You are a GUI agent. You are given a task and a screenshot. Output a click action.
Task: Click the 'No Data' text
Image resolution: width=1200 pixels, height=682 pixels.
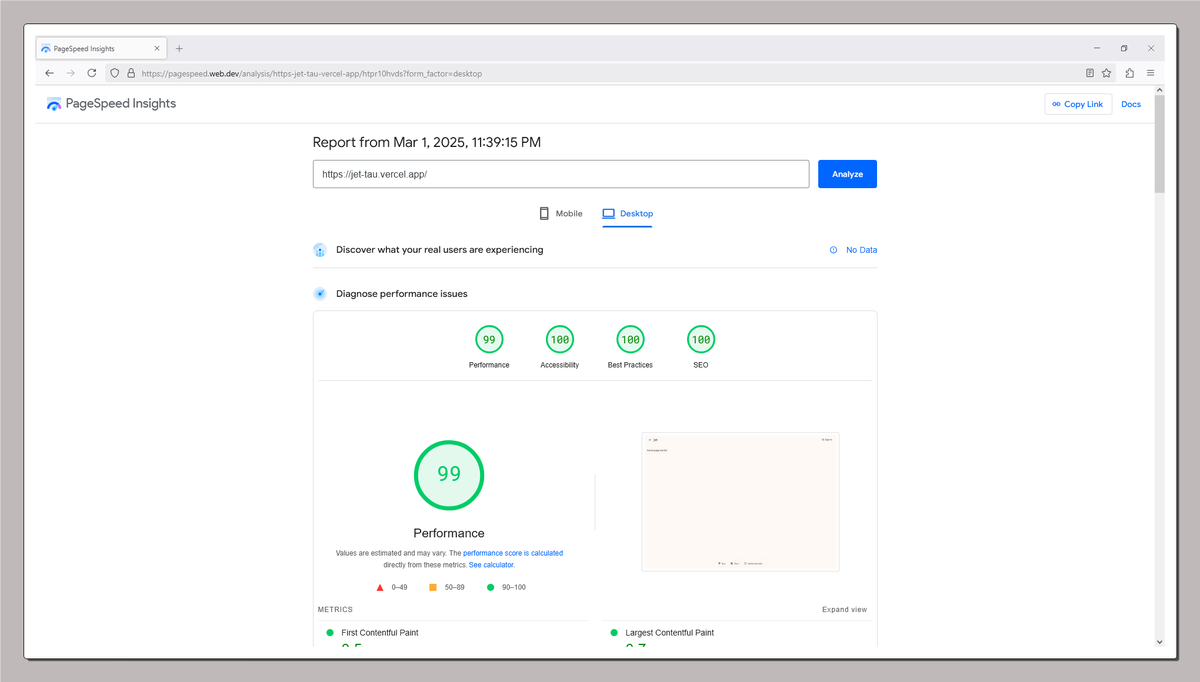click(861, 250)
